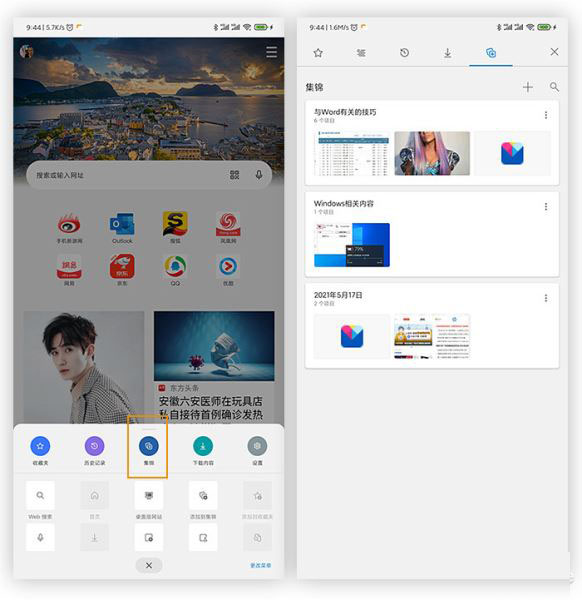The height and width of the screenshot is (600, 582).
Task: Expand options for 与Word有关的技巧 collection
Action: 546,115
